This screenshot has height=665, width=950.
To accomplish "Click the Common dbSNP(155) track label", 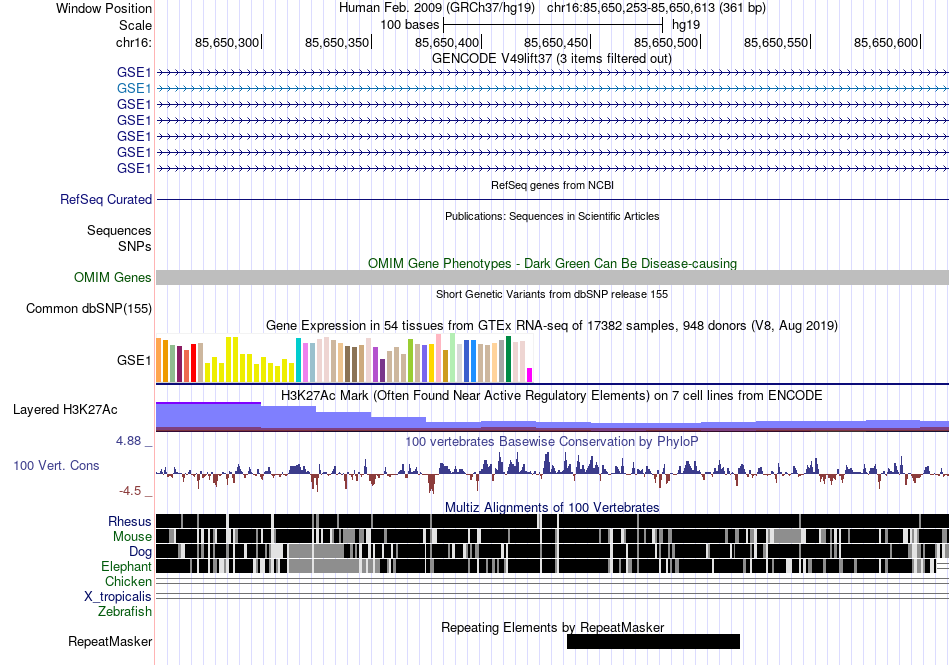I will (x=89, y=308).
